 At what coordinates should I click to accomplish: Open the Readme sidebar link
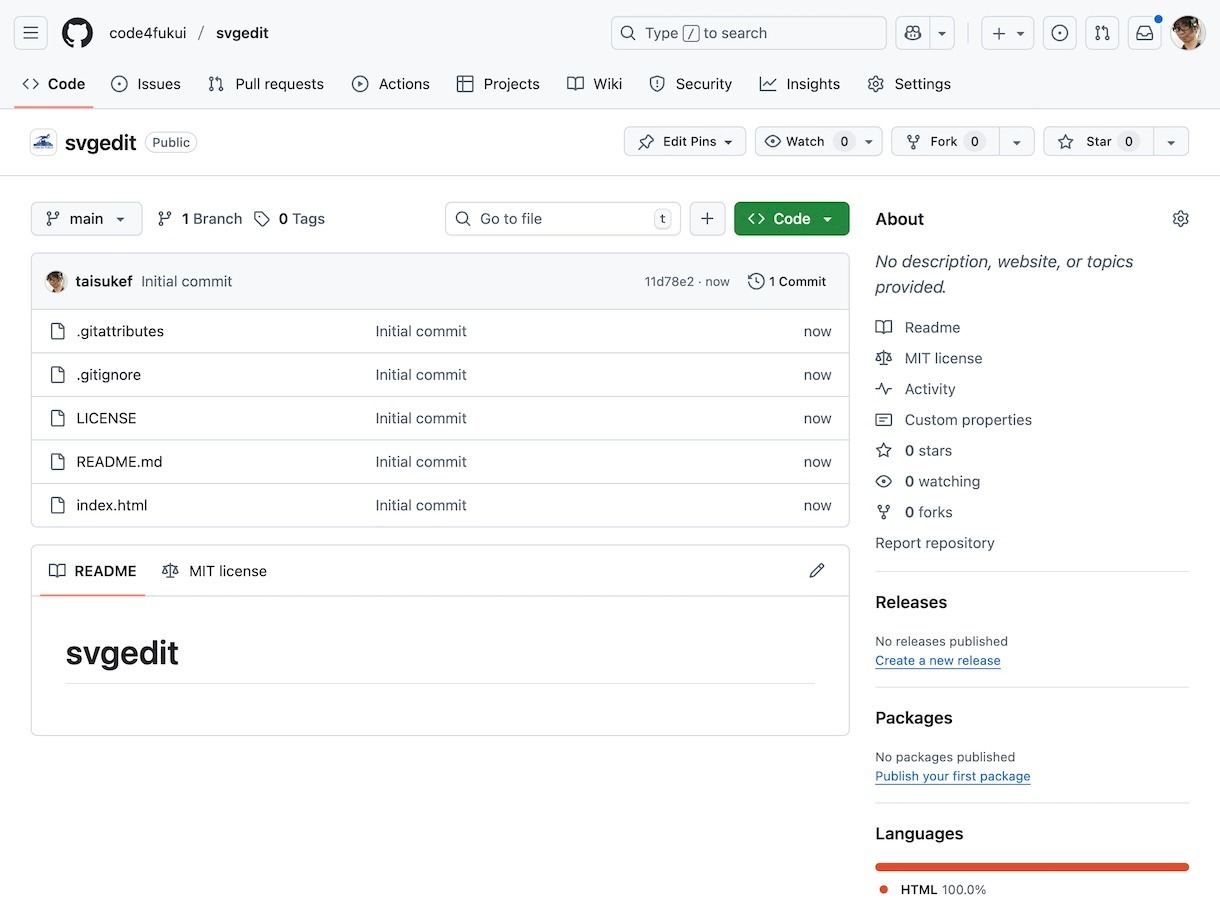click(918, 327)
